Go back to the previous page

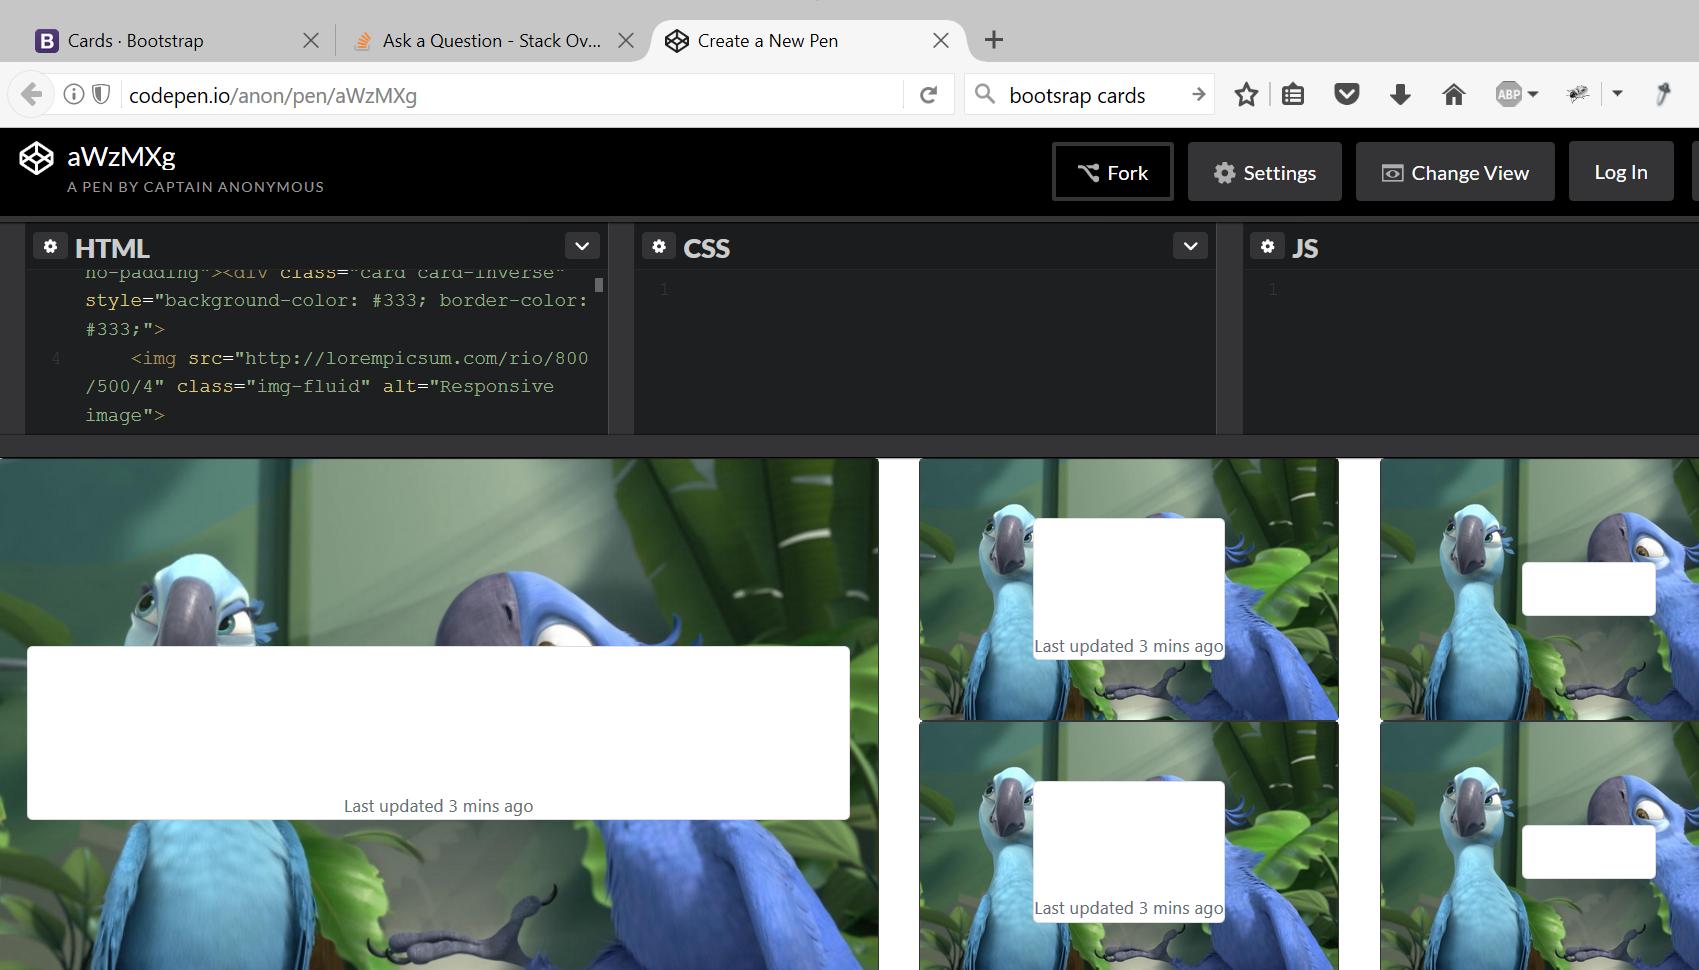[31, 95]
